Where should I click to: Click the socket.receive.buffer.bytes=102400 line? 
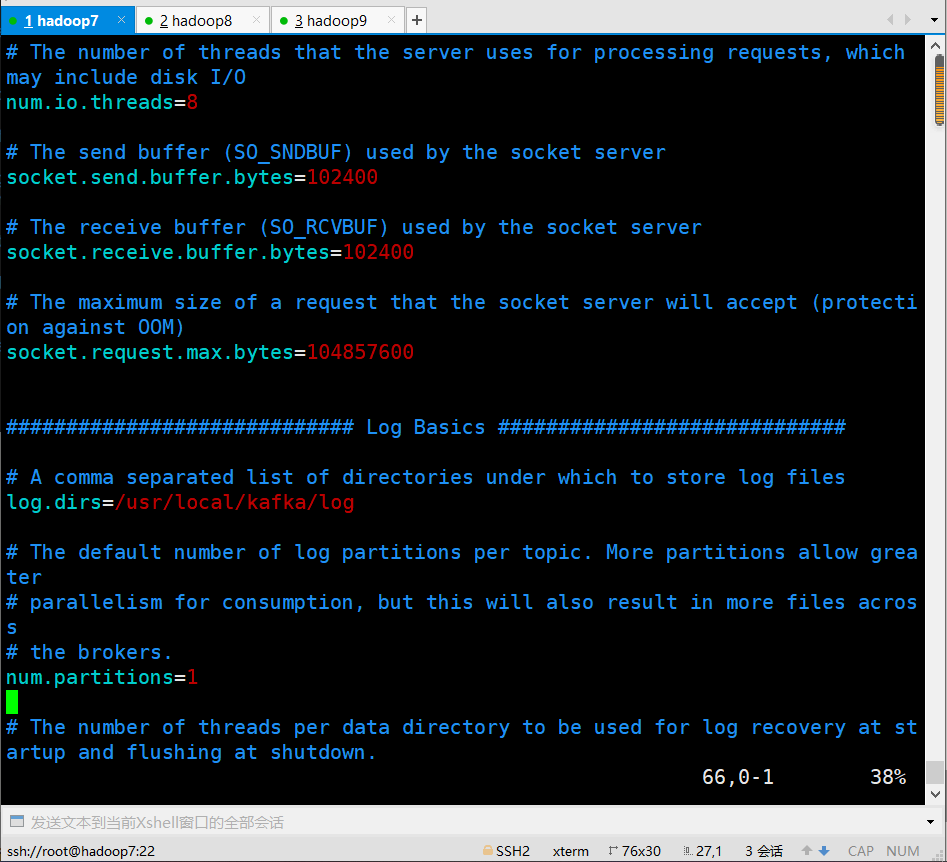(x=210, y=252)
